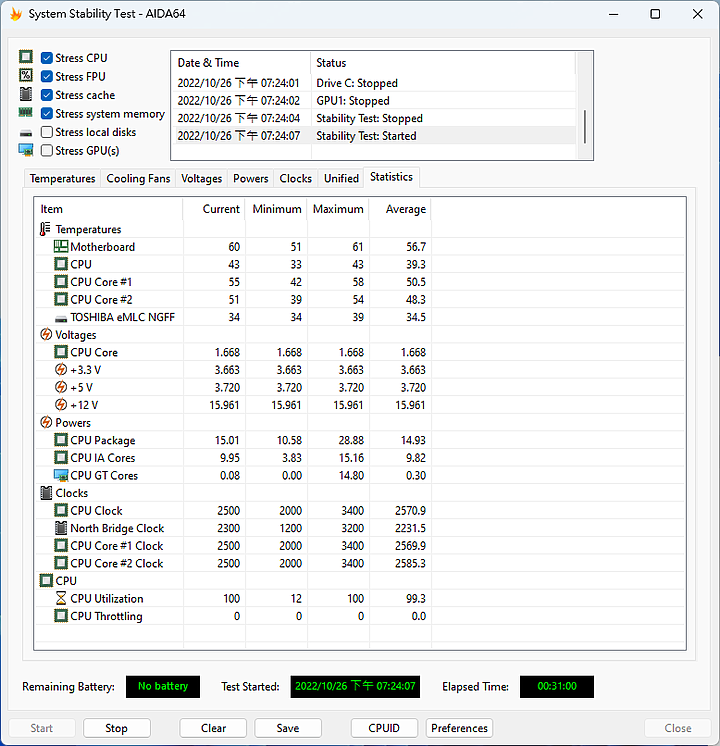Open the Powers tab

pyautogui.click(x=250, y=178)
